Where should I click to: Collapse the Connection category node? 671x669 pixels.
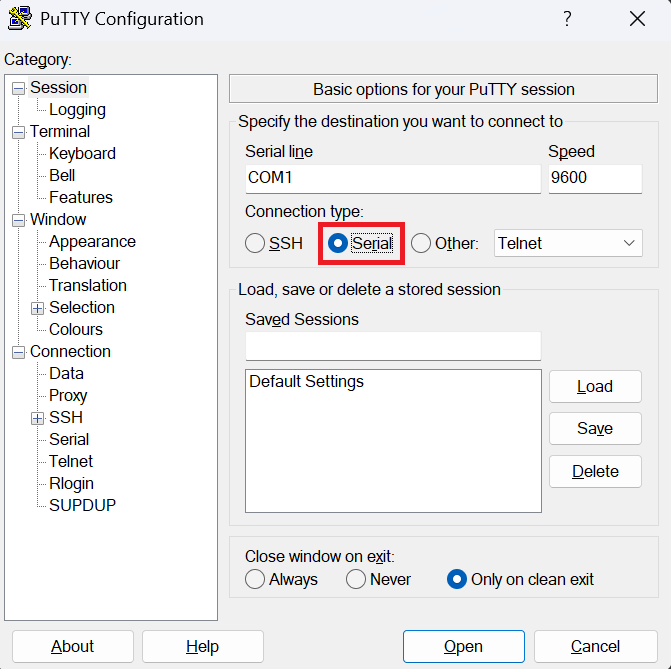point(18,352)
